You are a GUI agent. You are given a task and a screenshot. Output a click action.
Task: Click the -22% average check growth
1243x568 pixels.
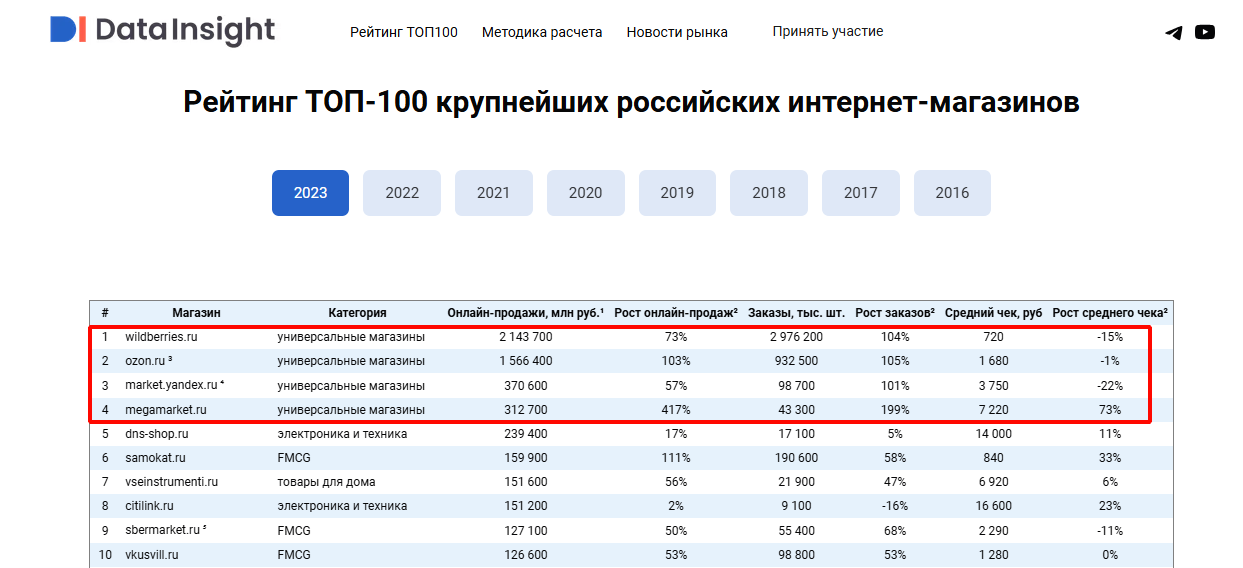[1109, 385]
